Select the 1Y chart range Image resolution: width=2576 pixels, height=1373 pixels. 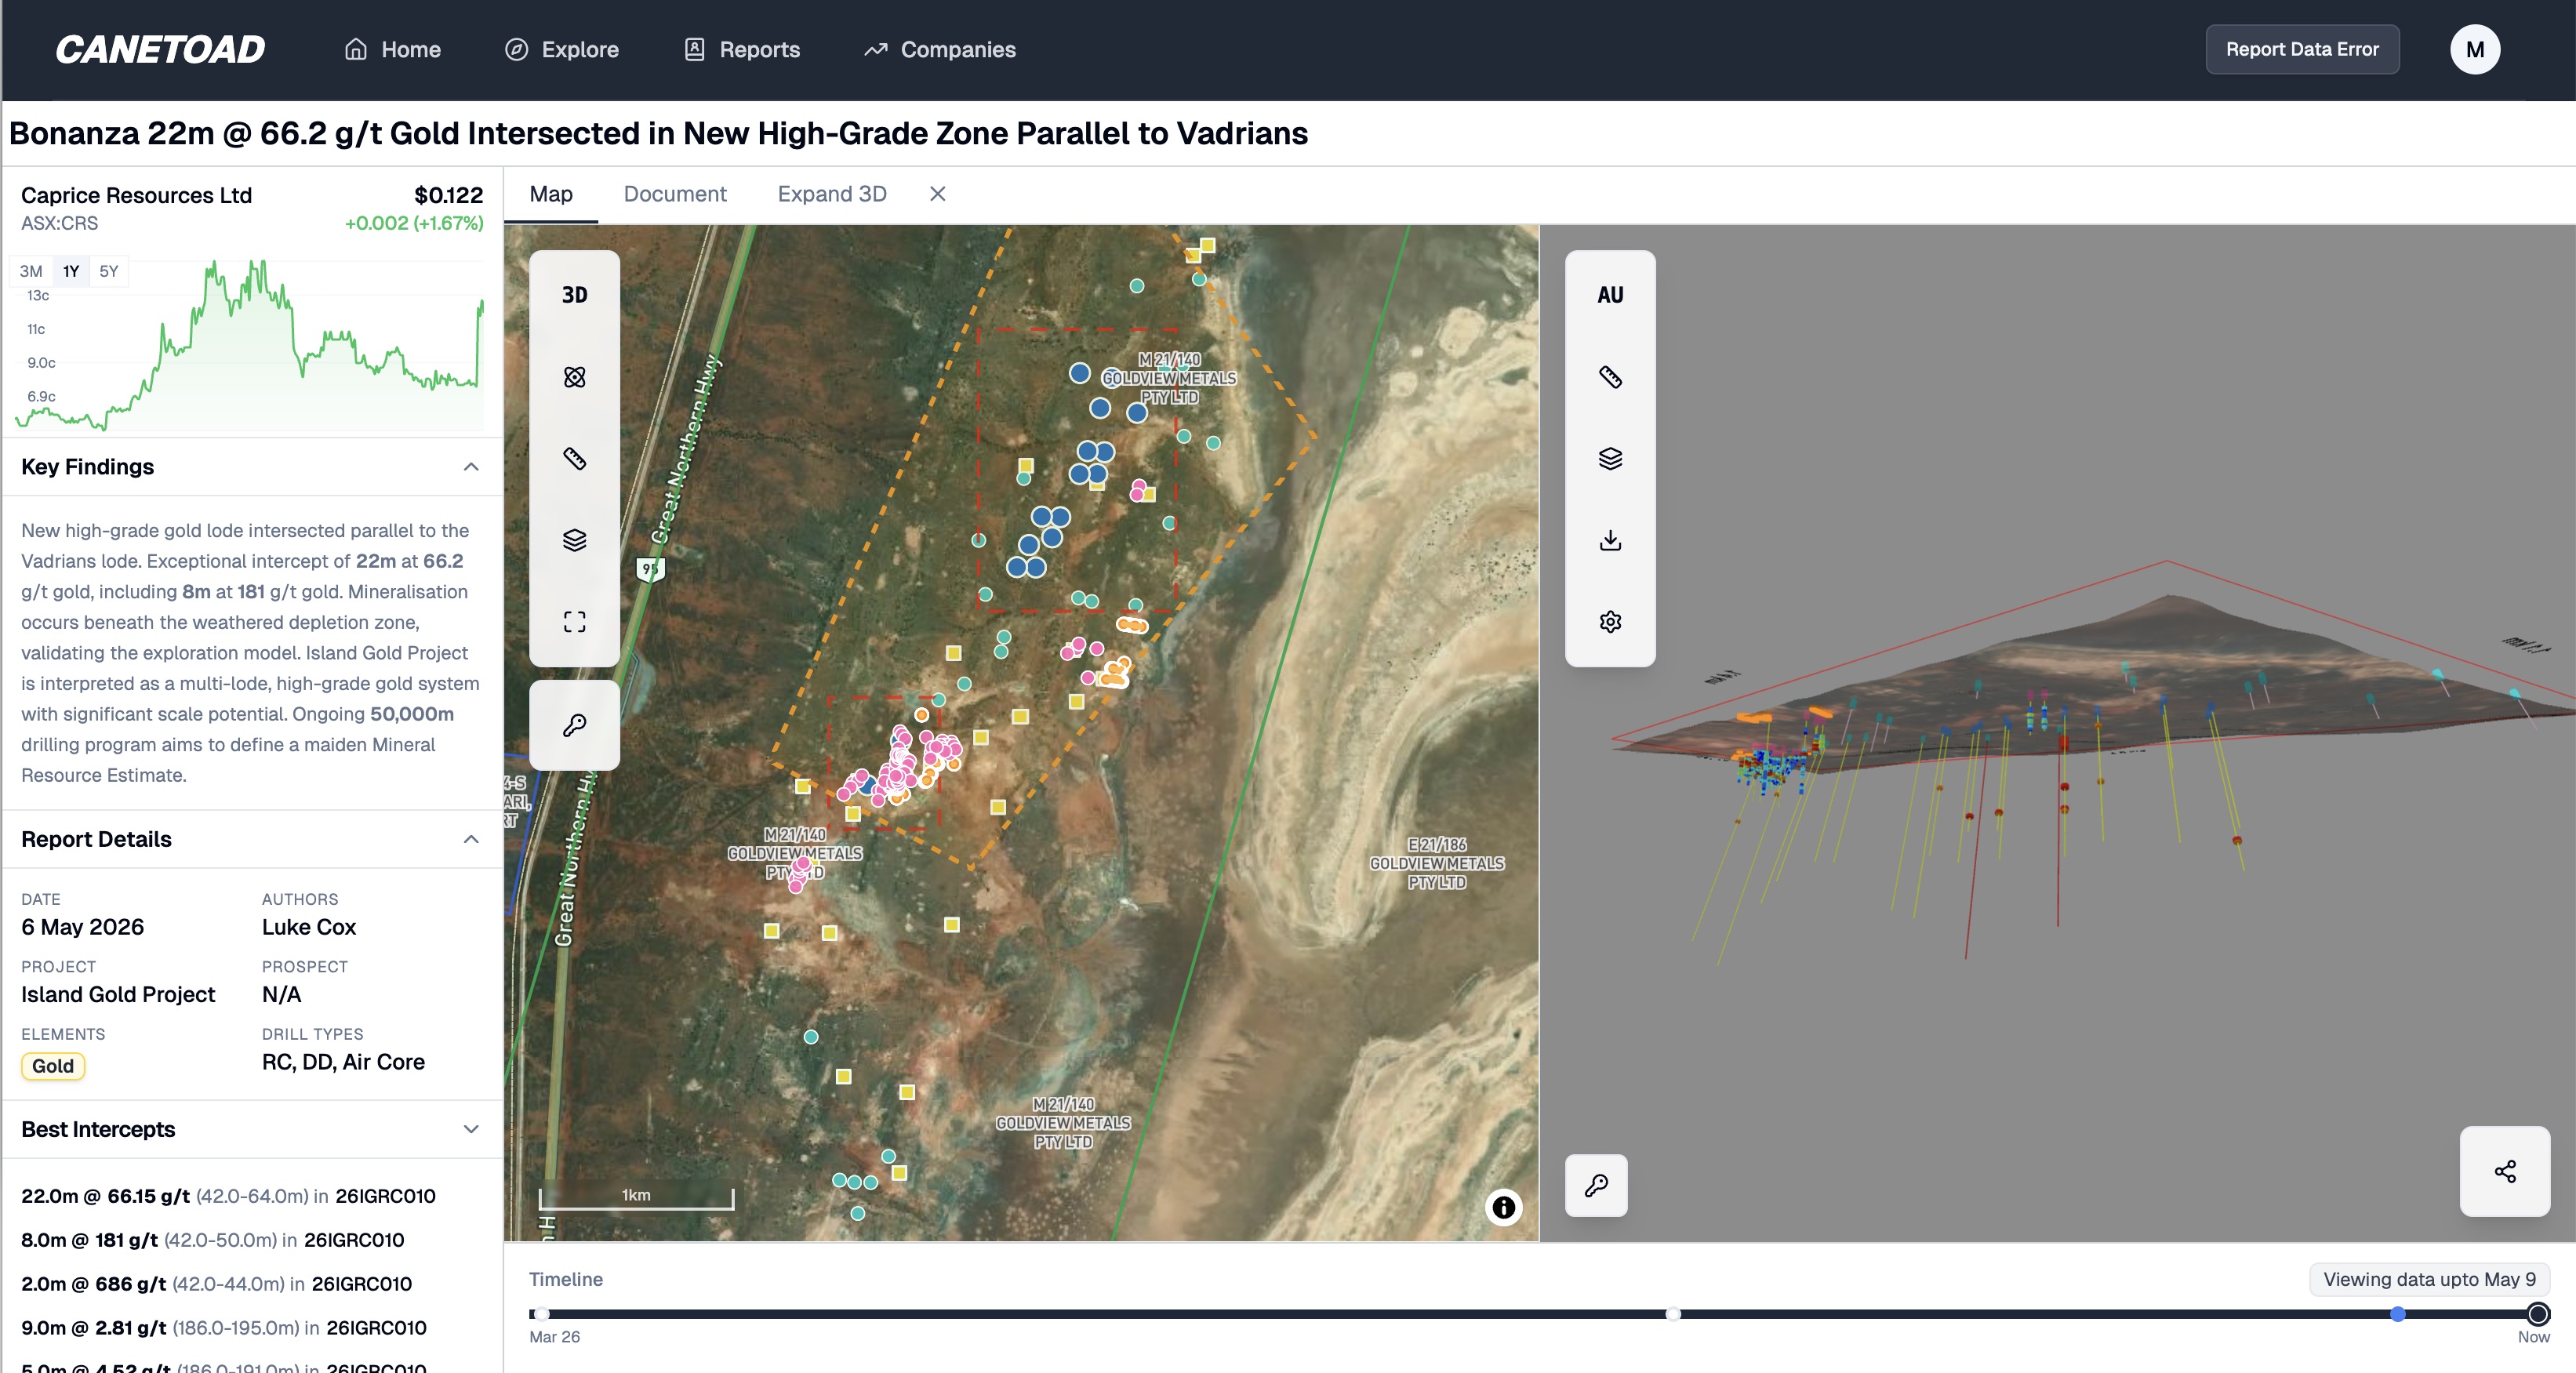(x=71, y=271)
